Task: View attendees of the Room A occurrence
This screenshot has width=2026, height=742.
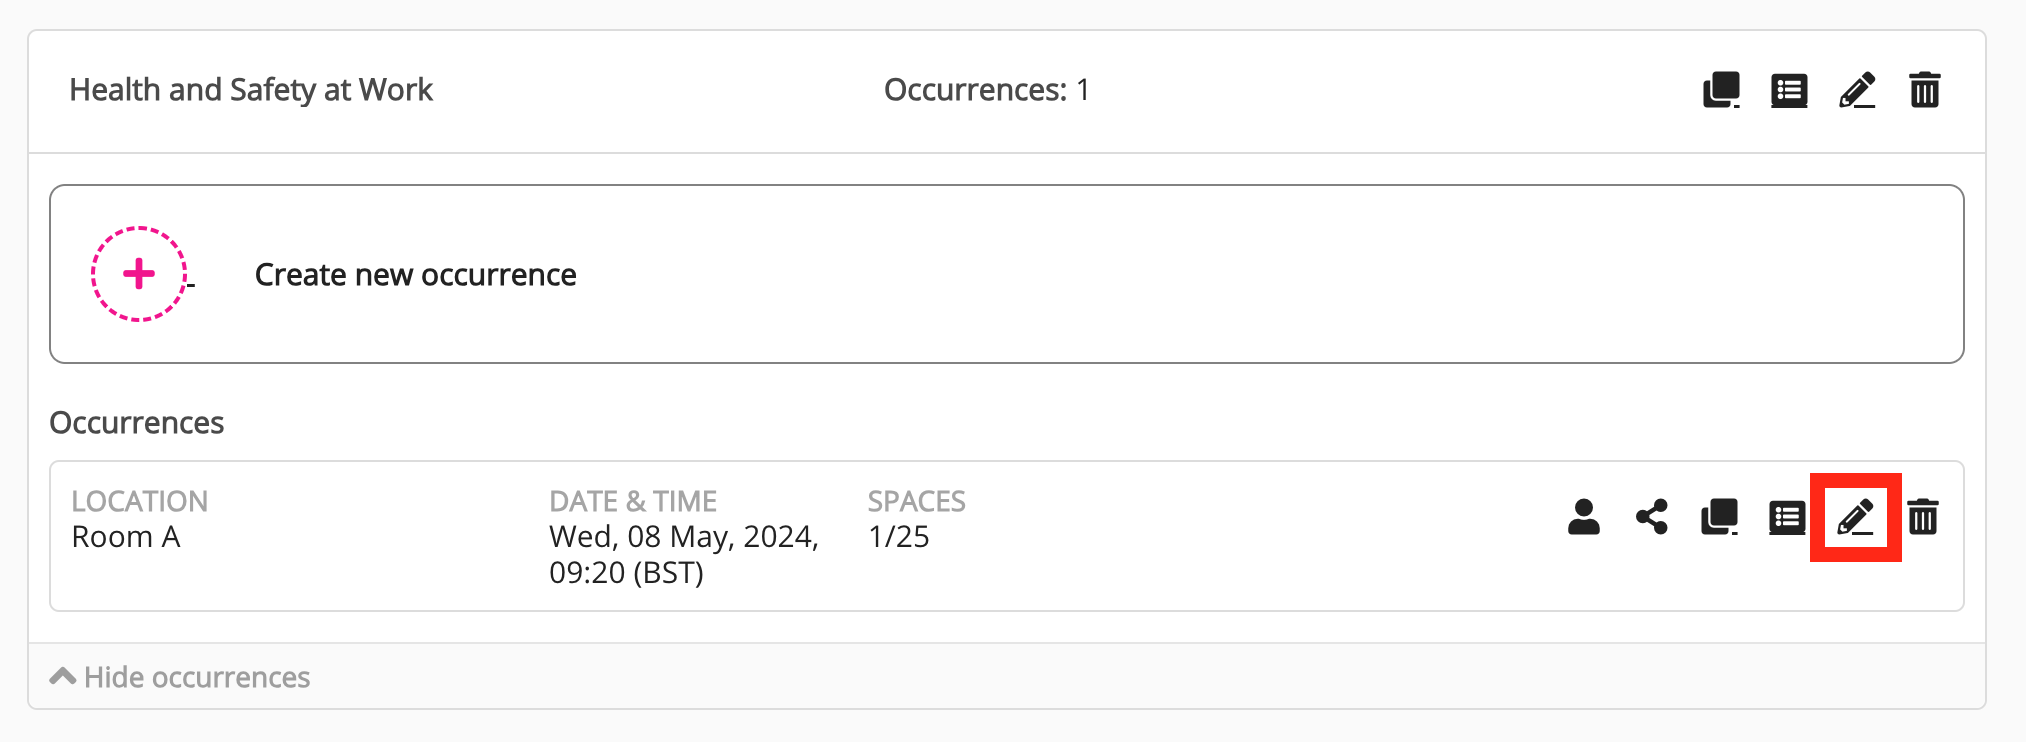Action: (1584, 517)
